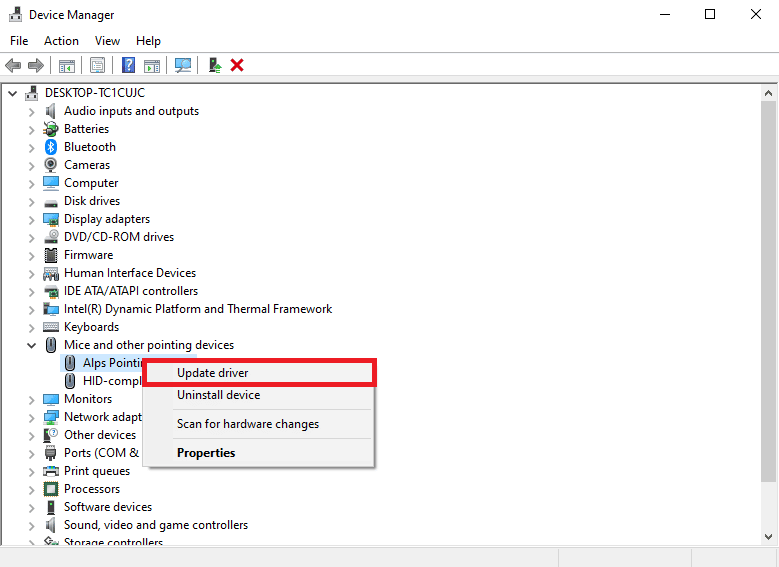Click Update device driver toolbar icon
Image resolution: width=779 pixels, height=567 pixels.
pos(215,65)
